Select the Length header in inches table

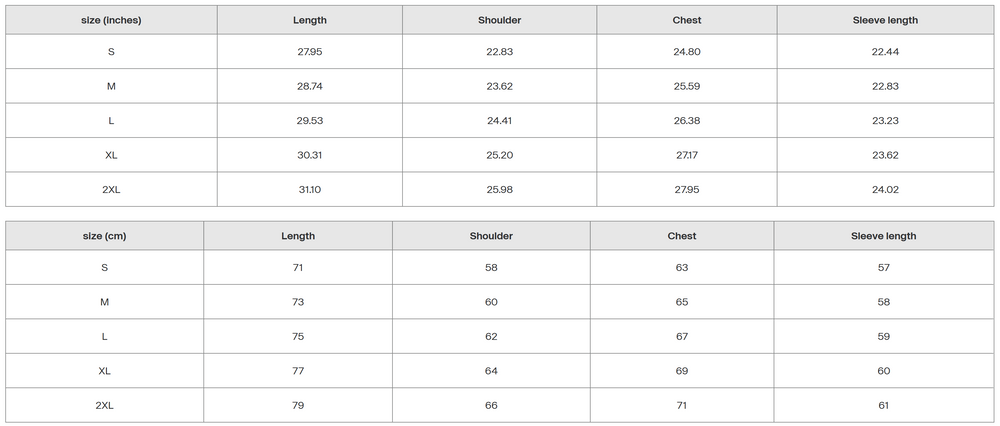click(310, 20)
